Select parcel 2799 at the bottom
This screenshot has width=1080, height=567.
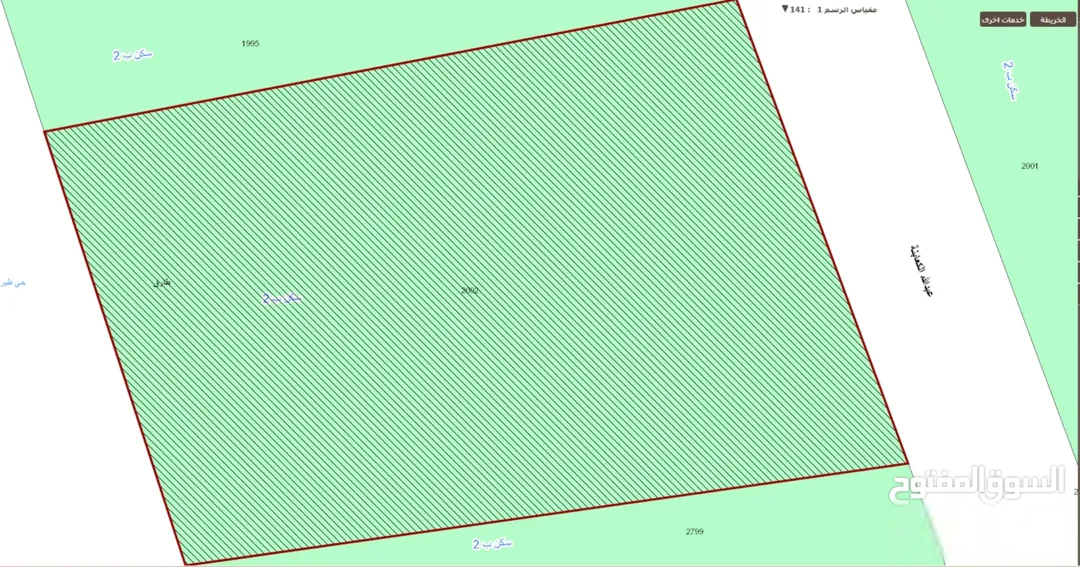(694, 532)
